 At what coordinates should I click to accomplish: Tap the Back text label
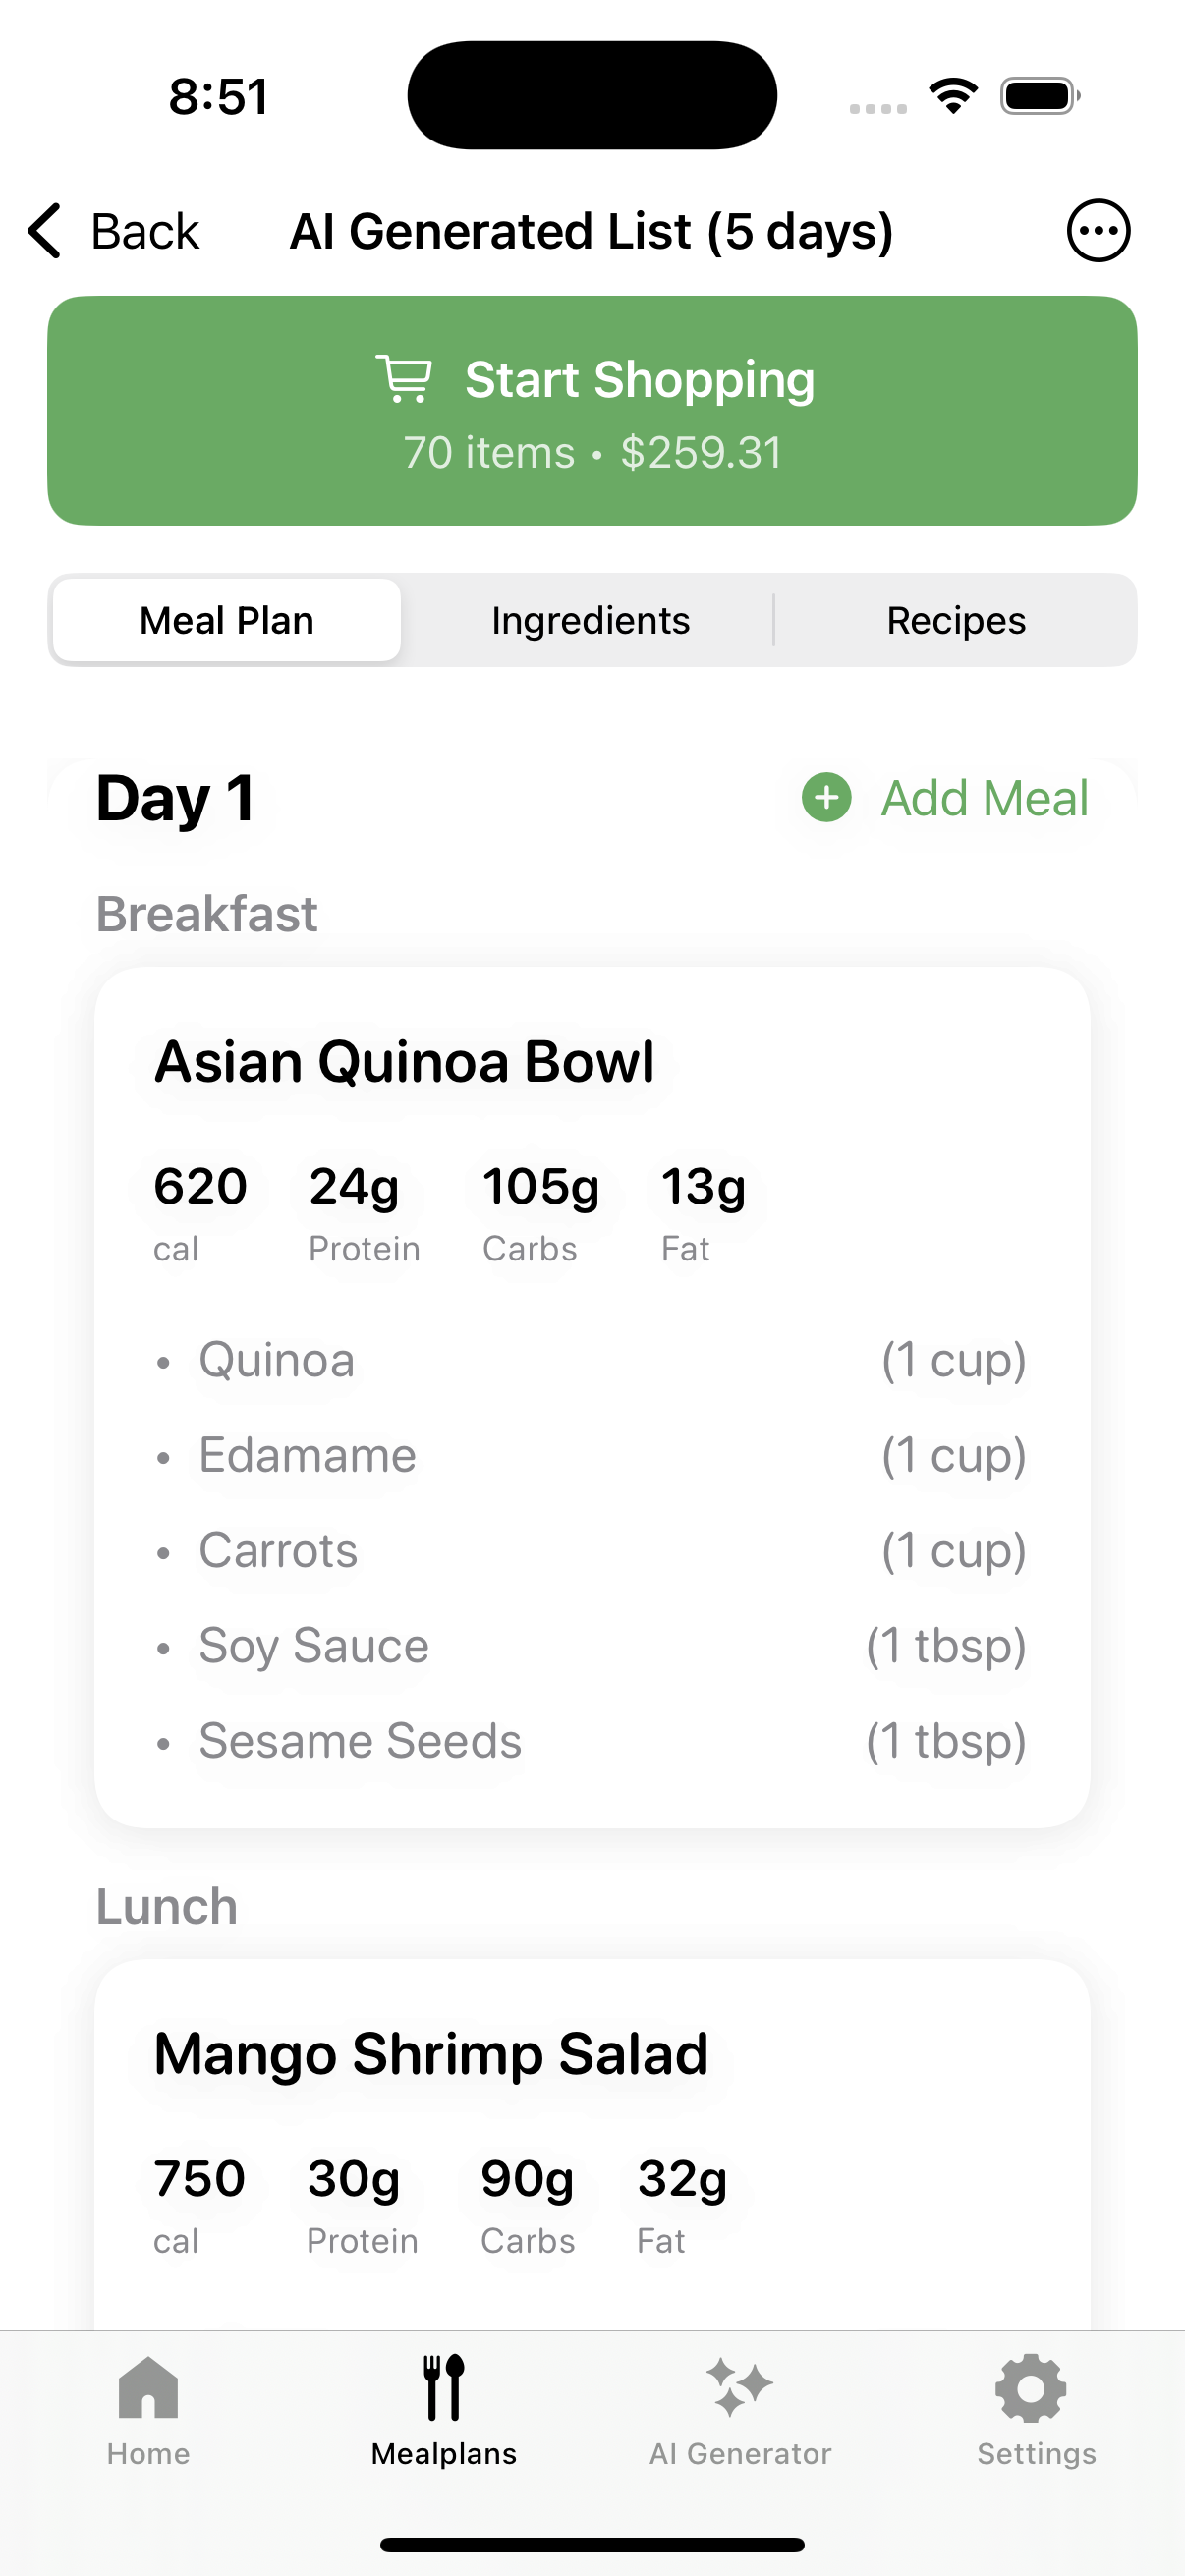[145, 231]
